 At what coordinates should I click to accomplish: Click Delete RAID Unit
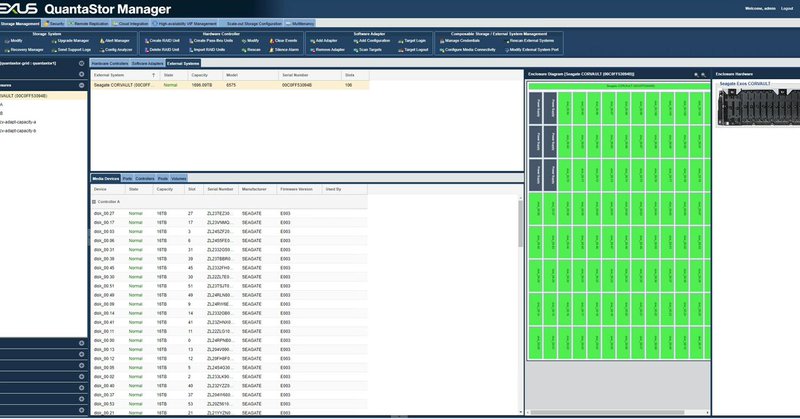(x=161, y=50)
